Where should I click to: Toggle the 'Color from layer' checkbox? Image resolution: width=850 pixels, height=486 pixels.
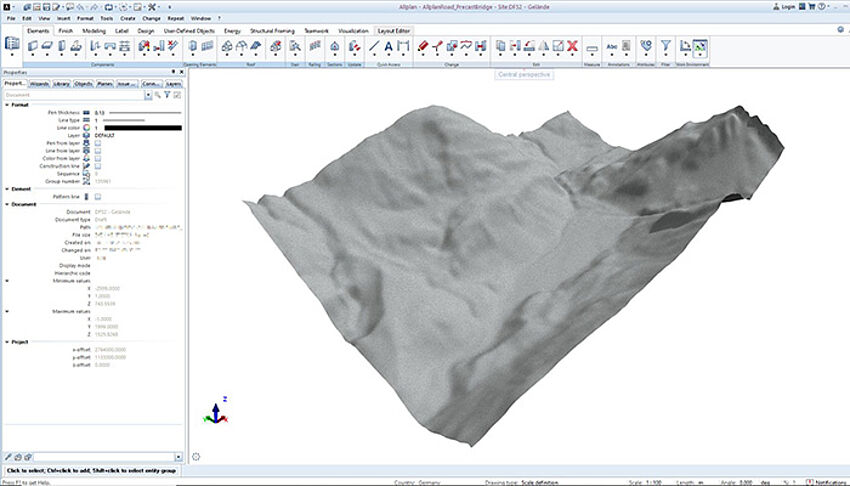[x=97, y=157]
